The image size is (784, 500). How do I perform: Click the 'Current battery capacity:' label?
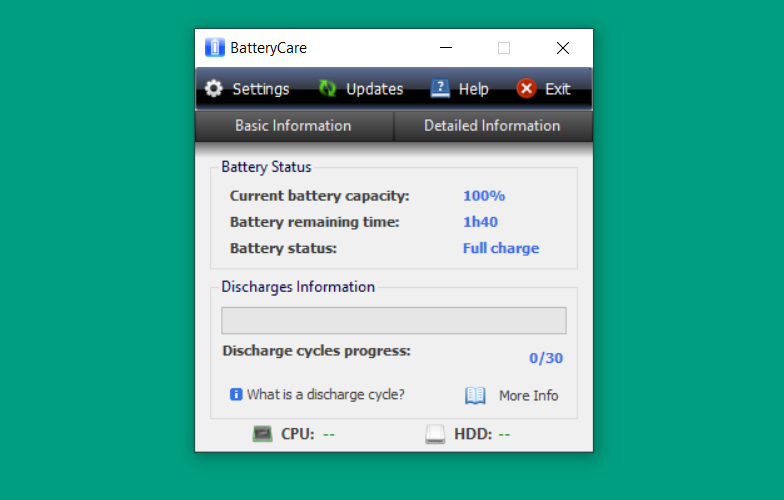point(320,196)
